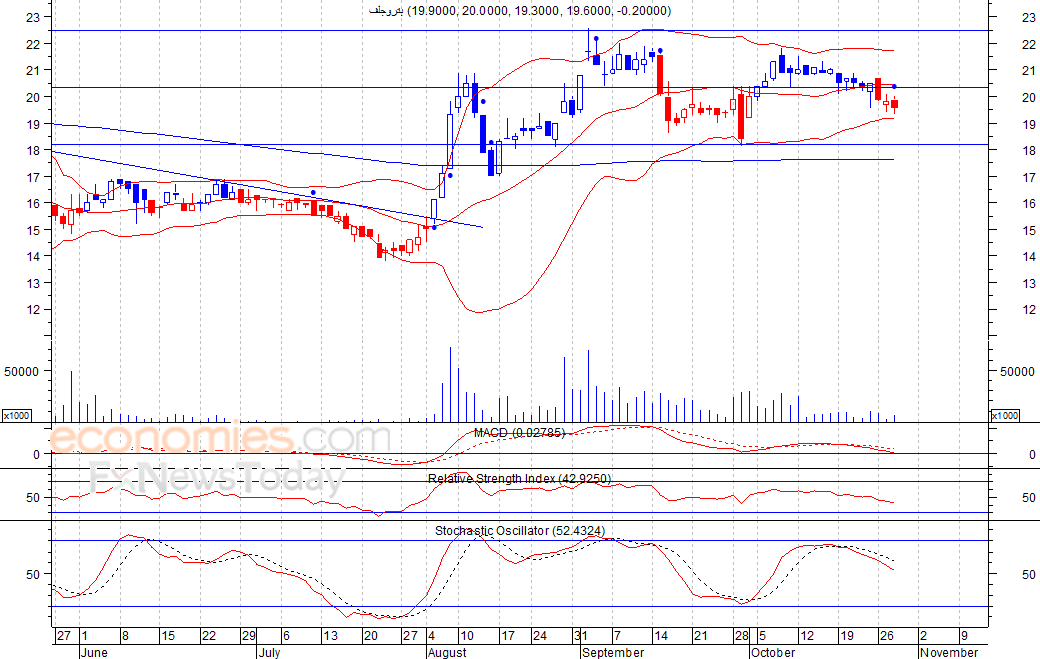Click the July month label
This screenshot has height=659, width=1040.
click(x=269, y=652)
